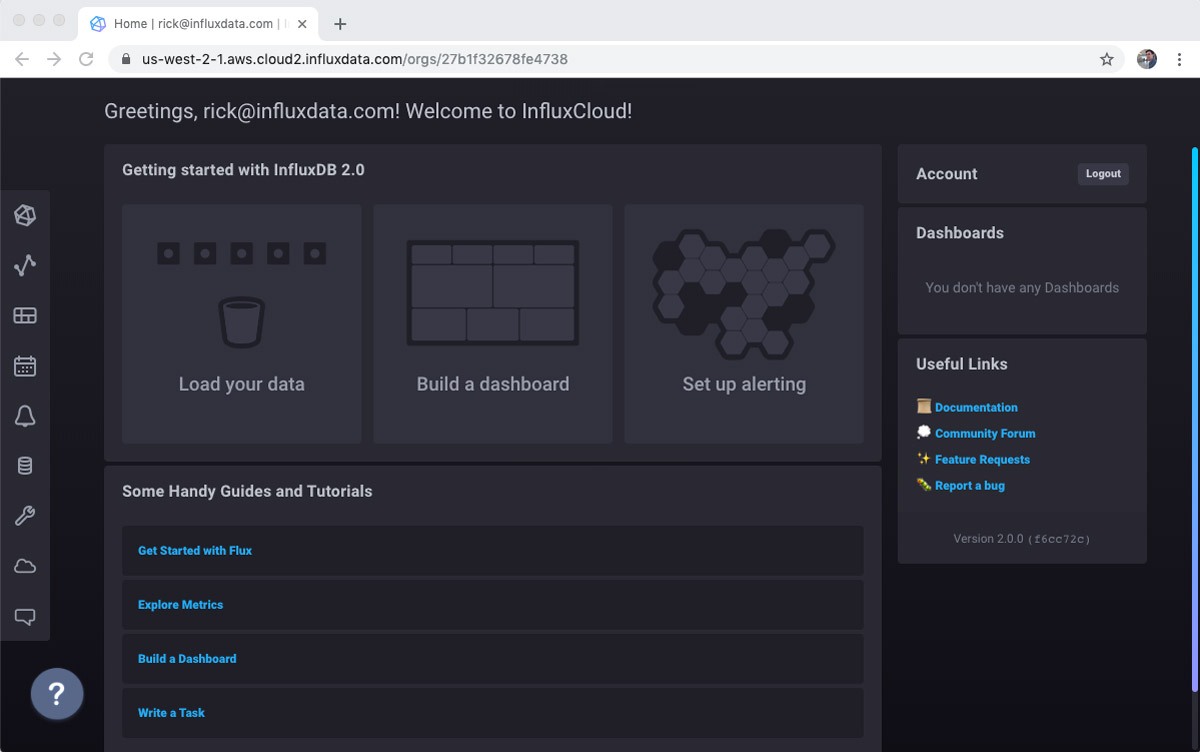Open the Data Explorer graph icon in sidebar

pos(25,265)
